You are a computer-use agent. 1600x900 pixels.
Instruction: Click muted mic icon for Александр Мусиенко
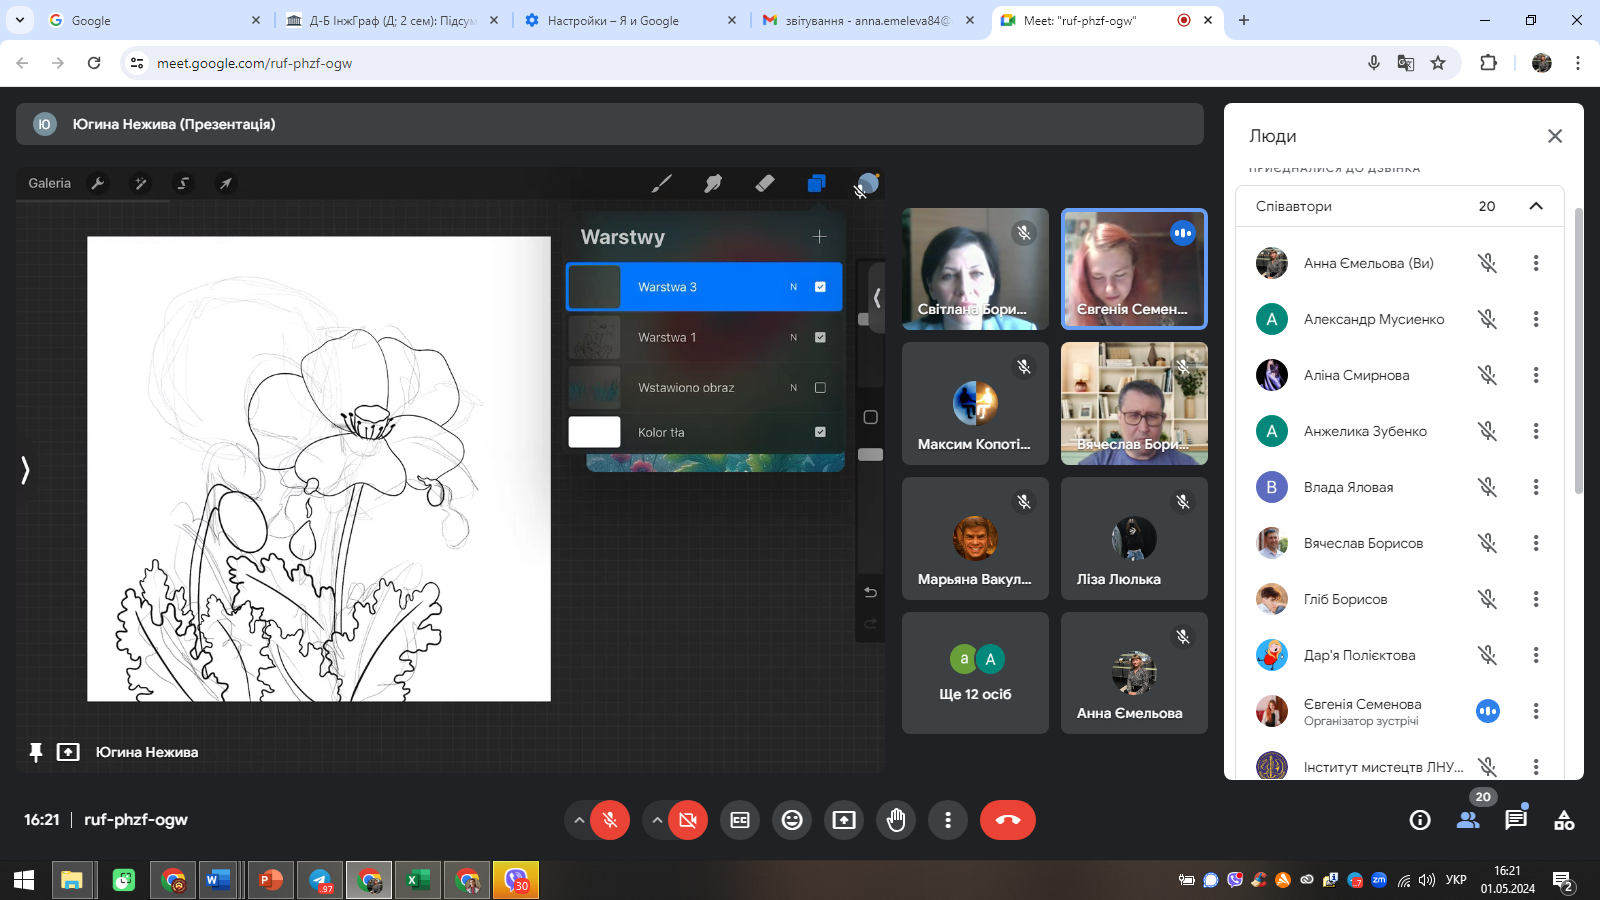pyautogui.click(x=1488, y=319)
